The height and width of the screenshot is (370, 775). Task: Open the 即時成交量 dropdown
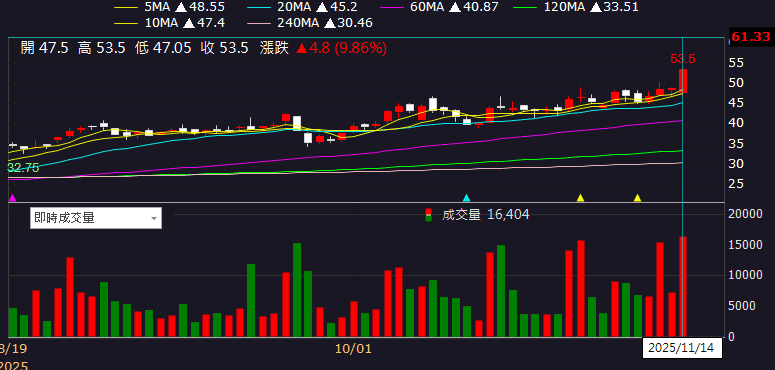click(95, 218)
